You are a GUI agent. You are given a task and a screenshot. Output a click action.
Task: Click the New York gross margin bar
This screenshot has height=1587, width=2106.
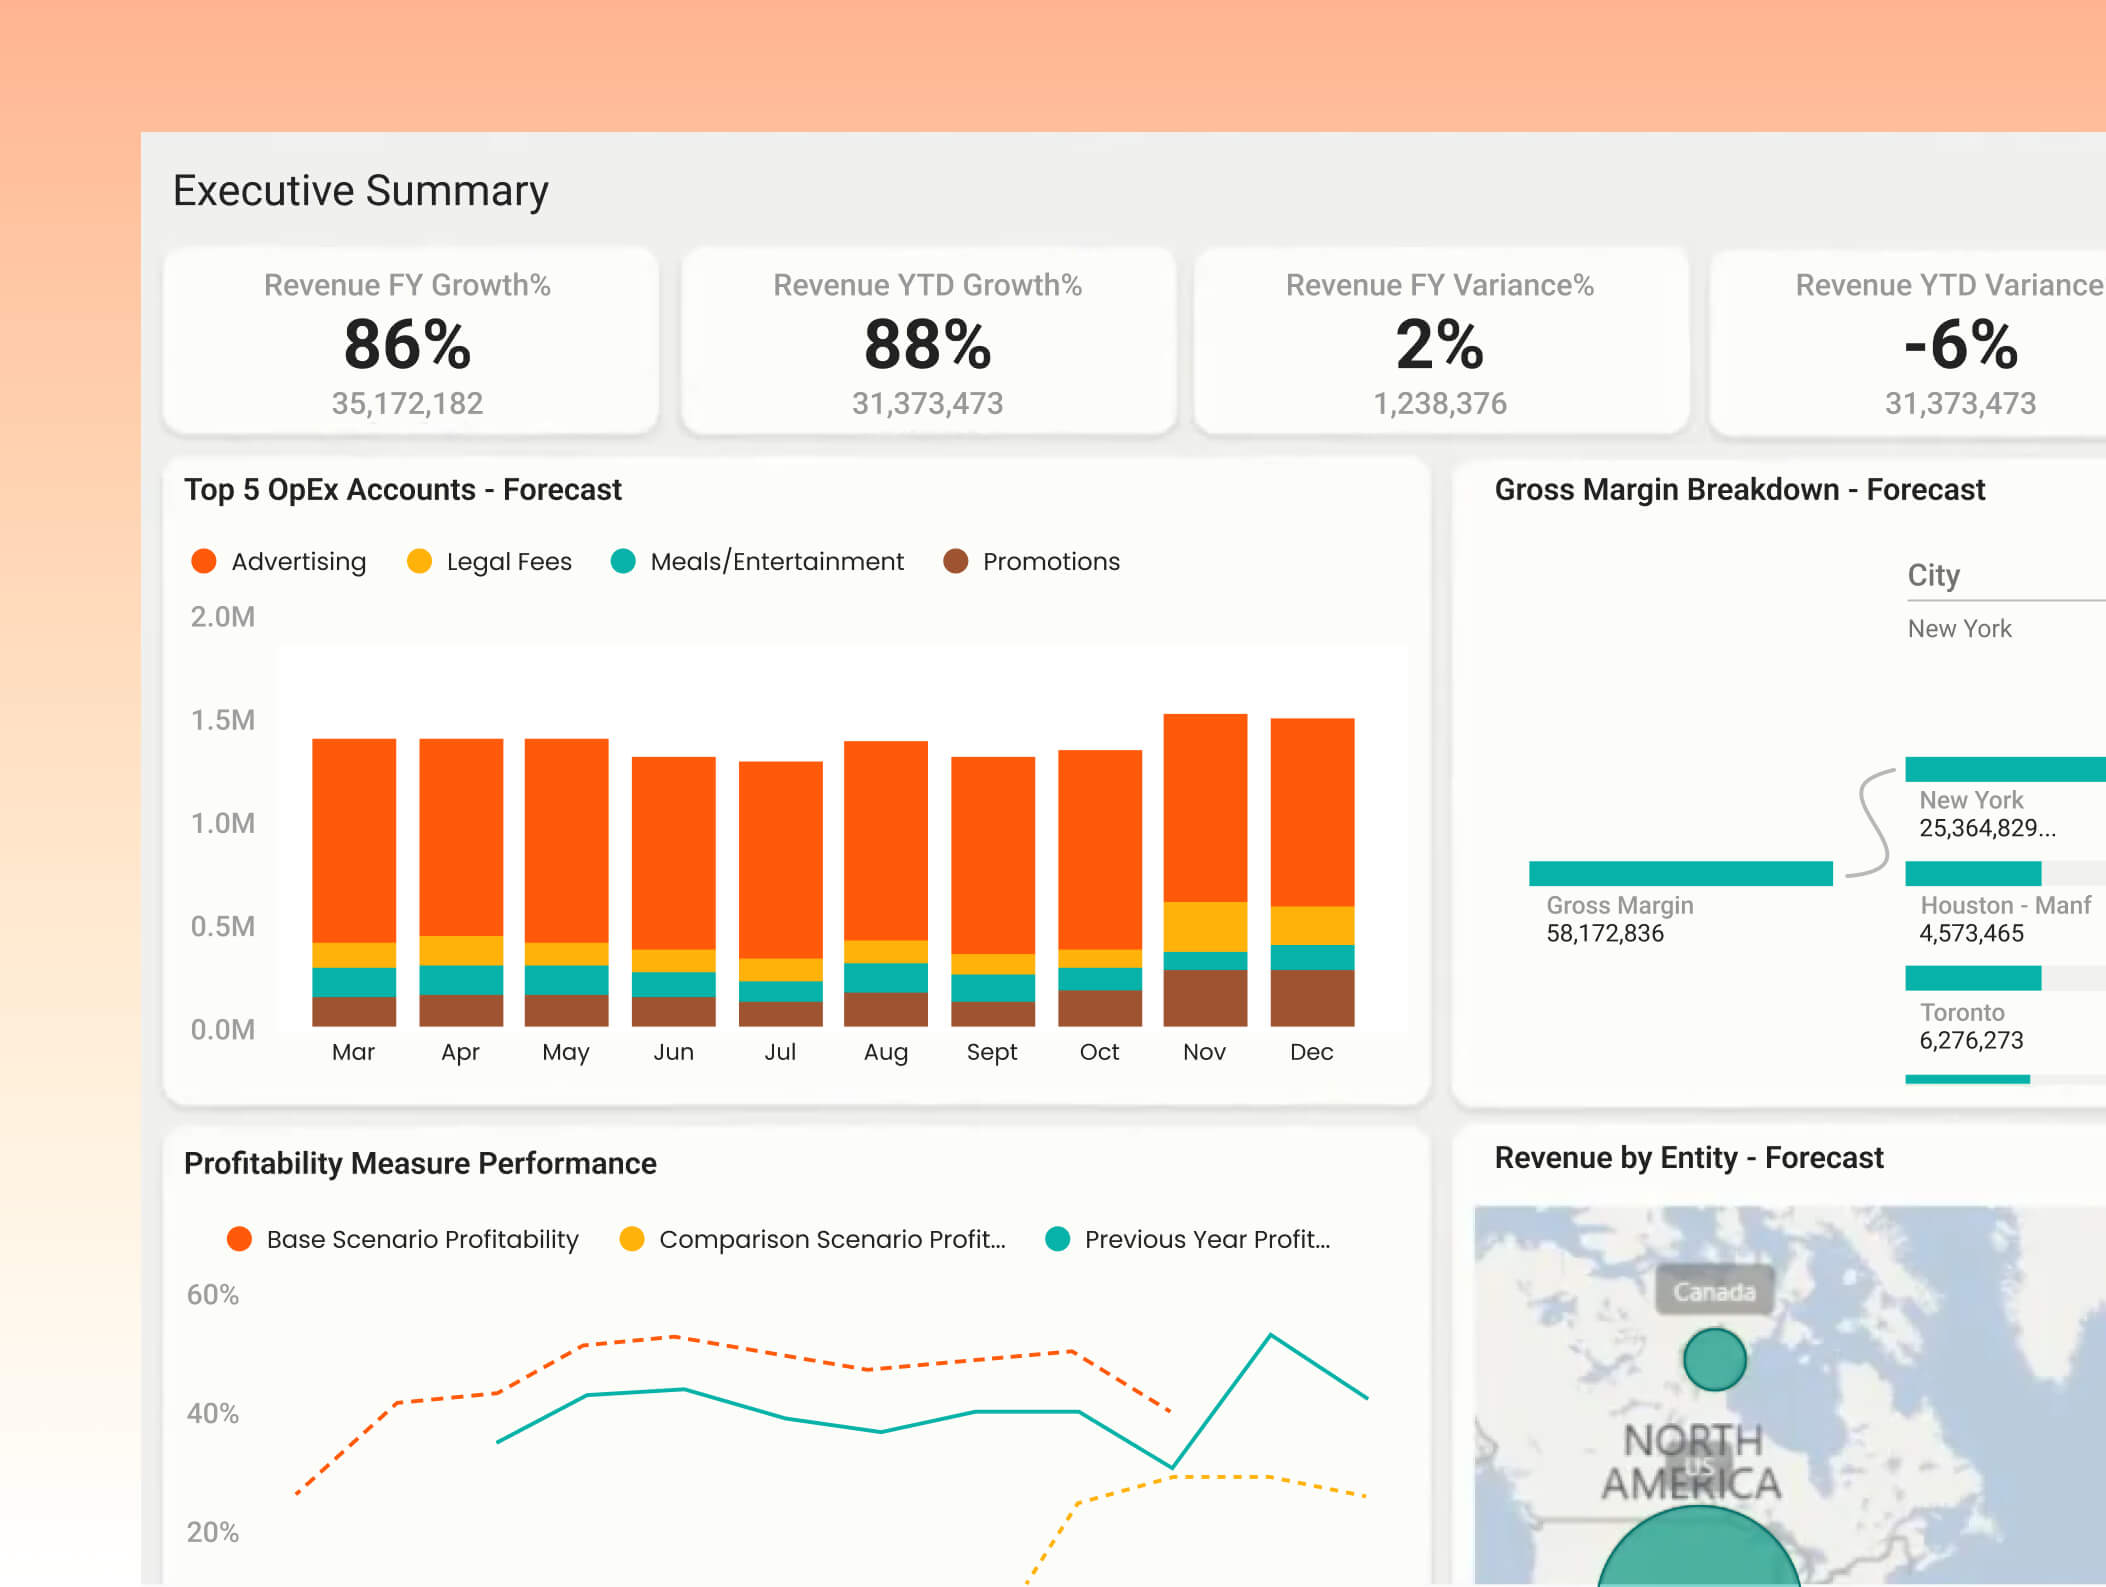(x=2005, y=769)
